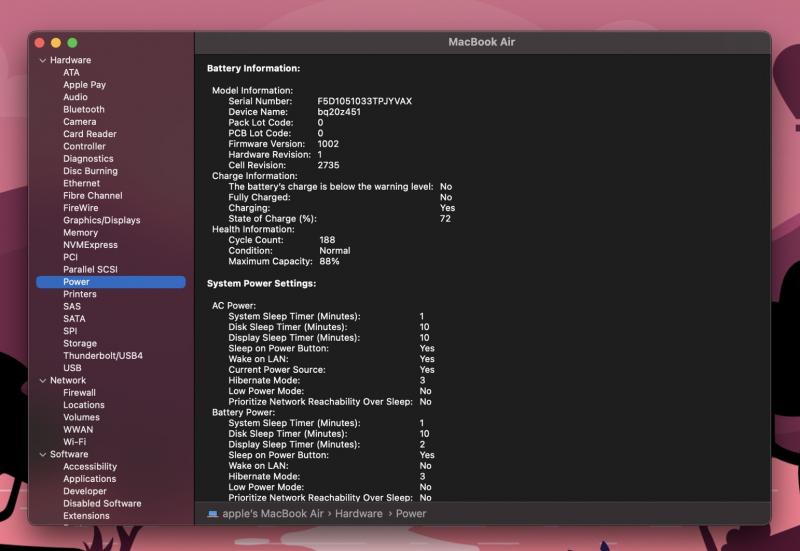Select ATA in the sidebar
The height and width of the screenshot is (551, 800).
(71, 72)
